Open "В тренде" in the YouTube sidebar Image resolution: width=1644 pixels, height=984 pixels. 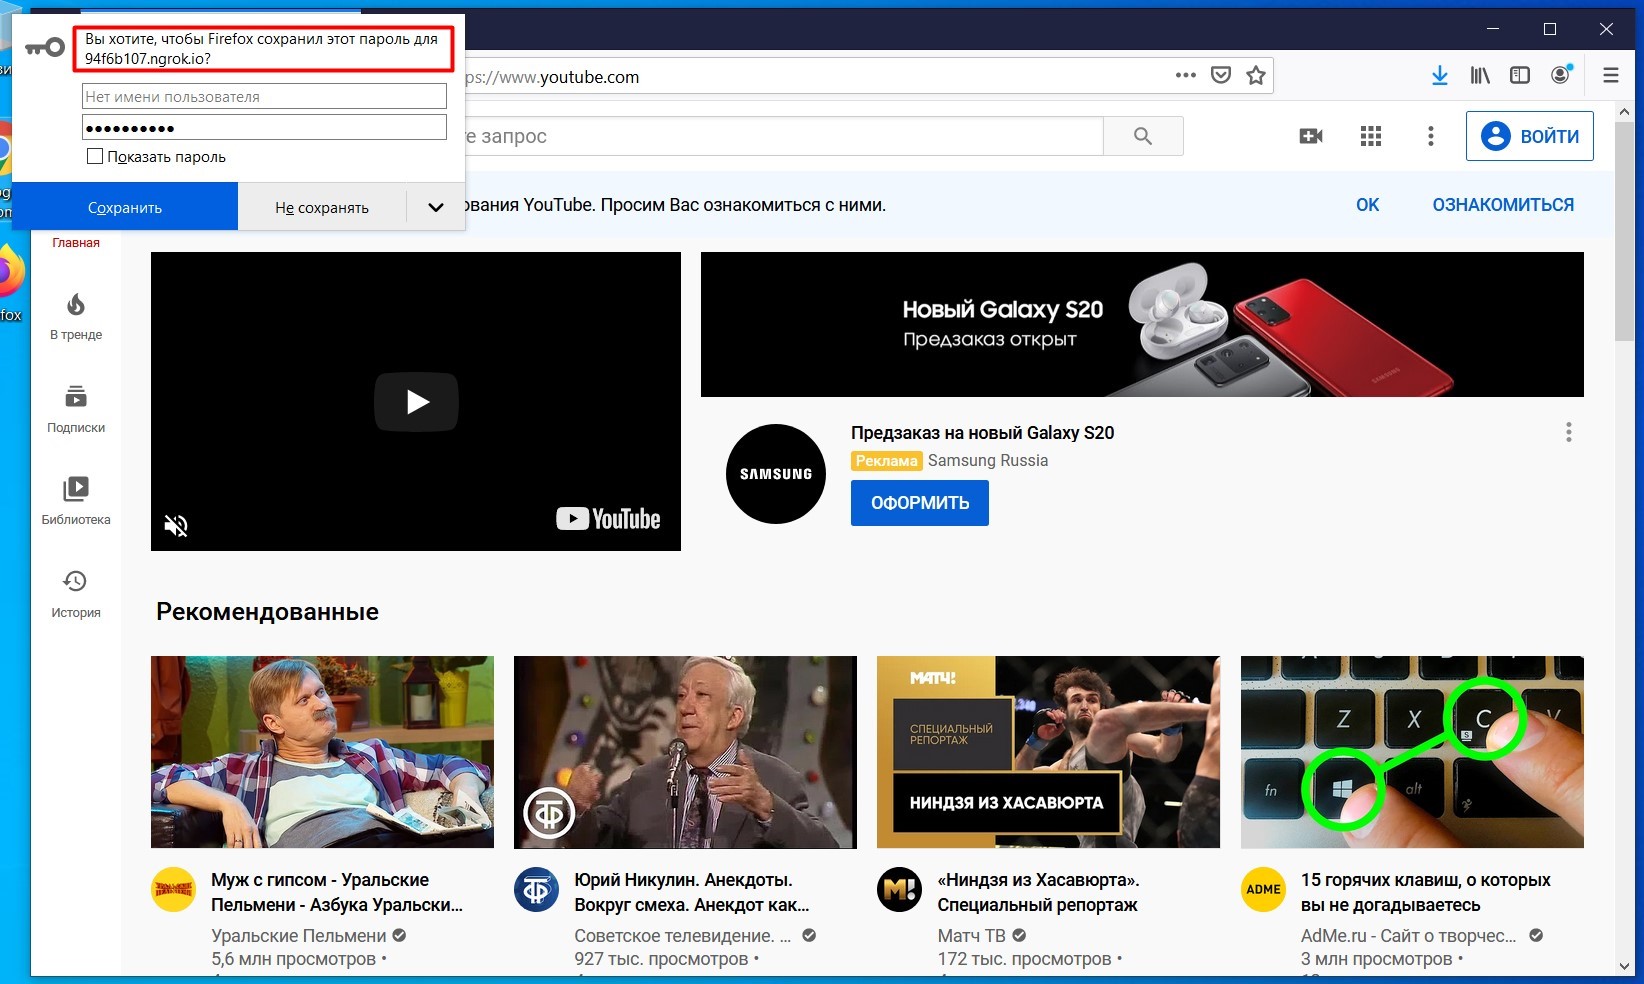click(76, 316)
